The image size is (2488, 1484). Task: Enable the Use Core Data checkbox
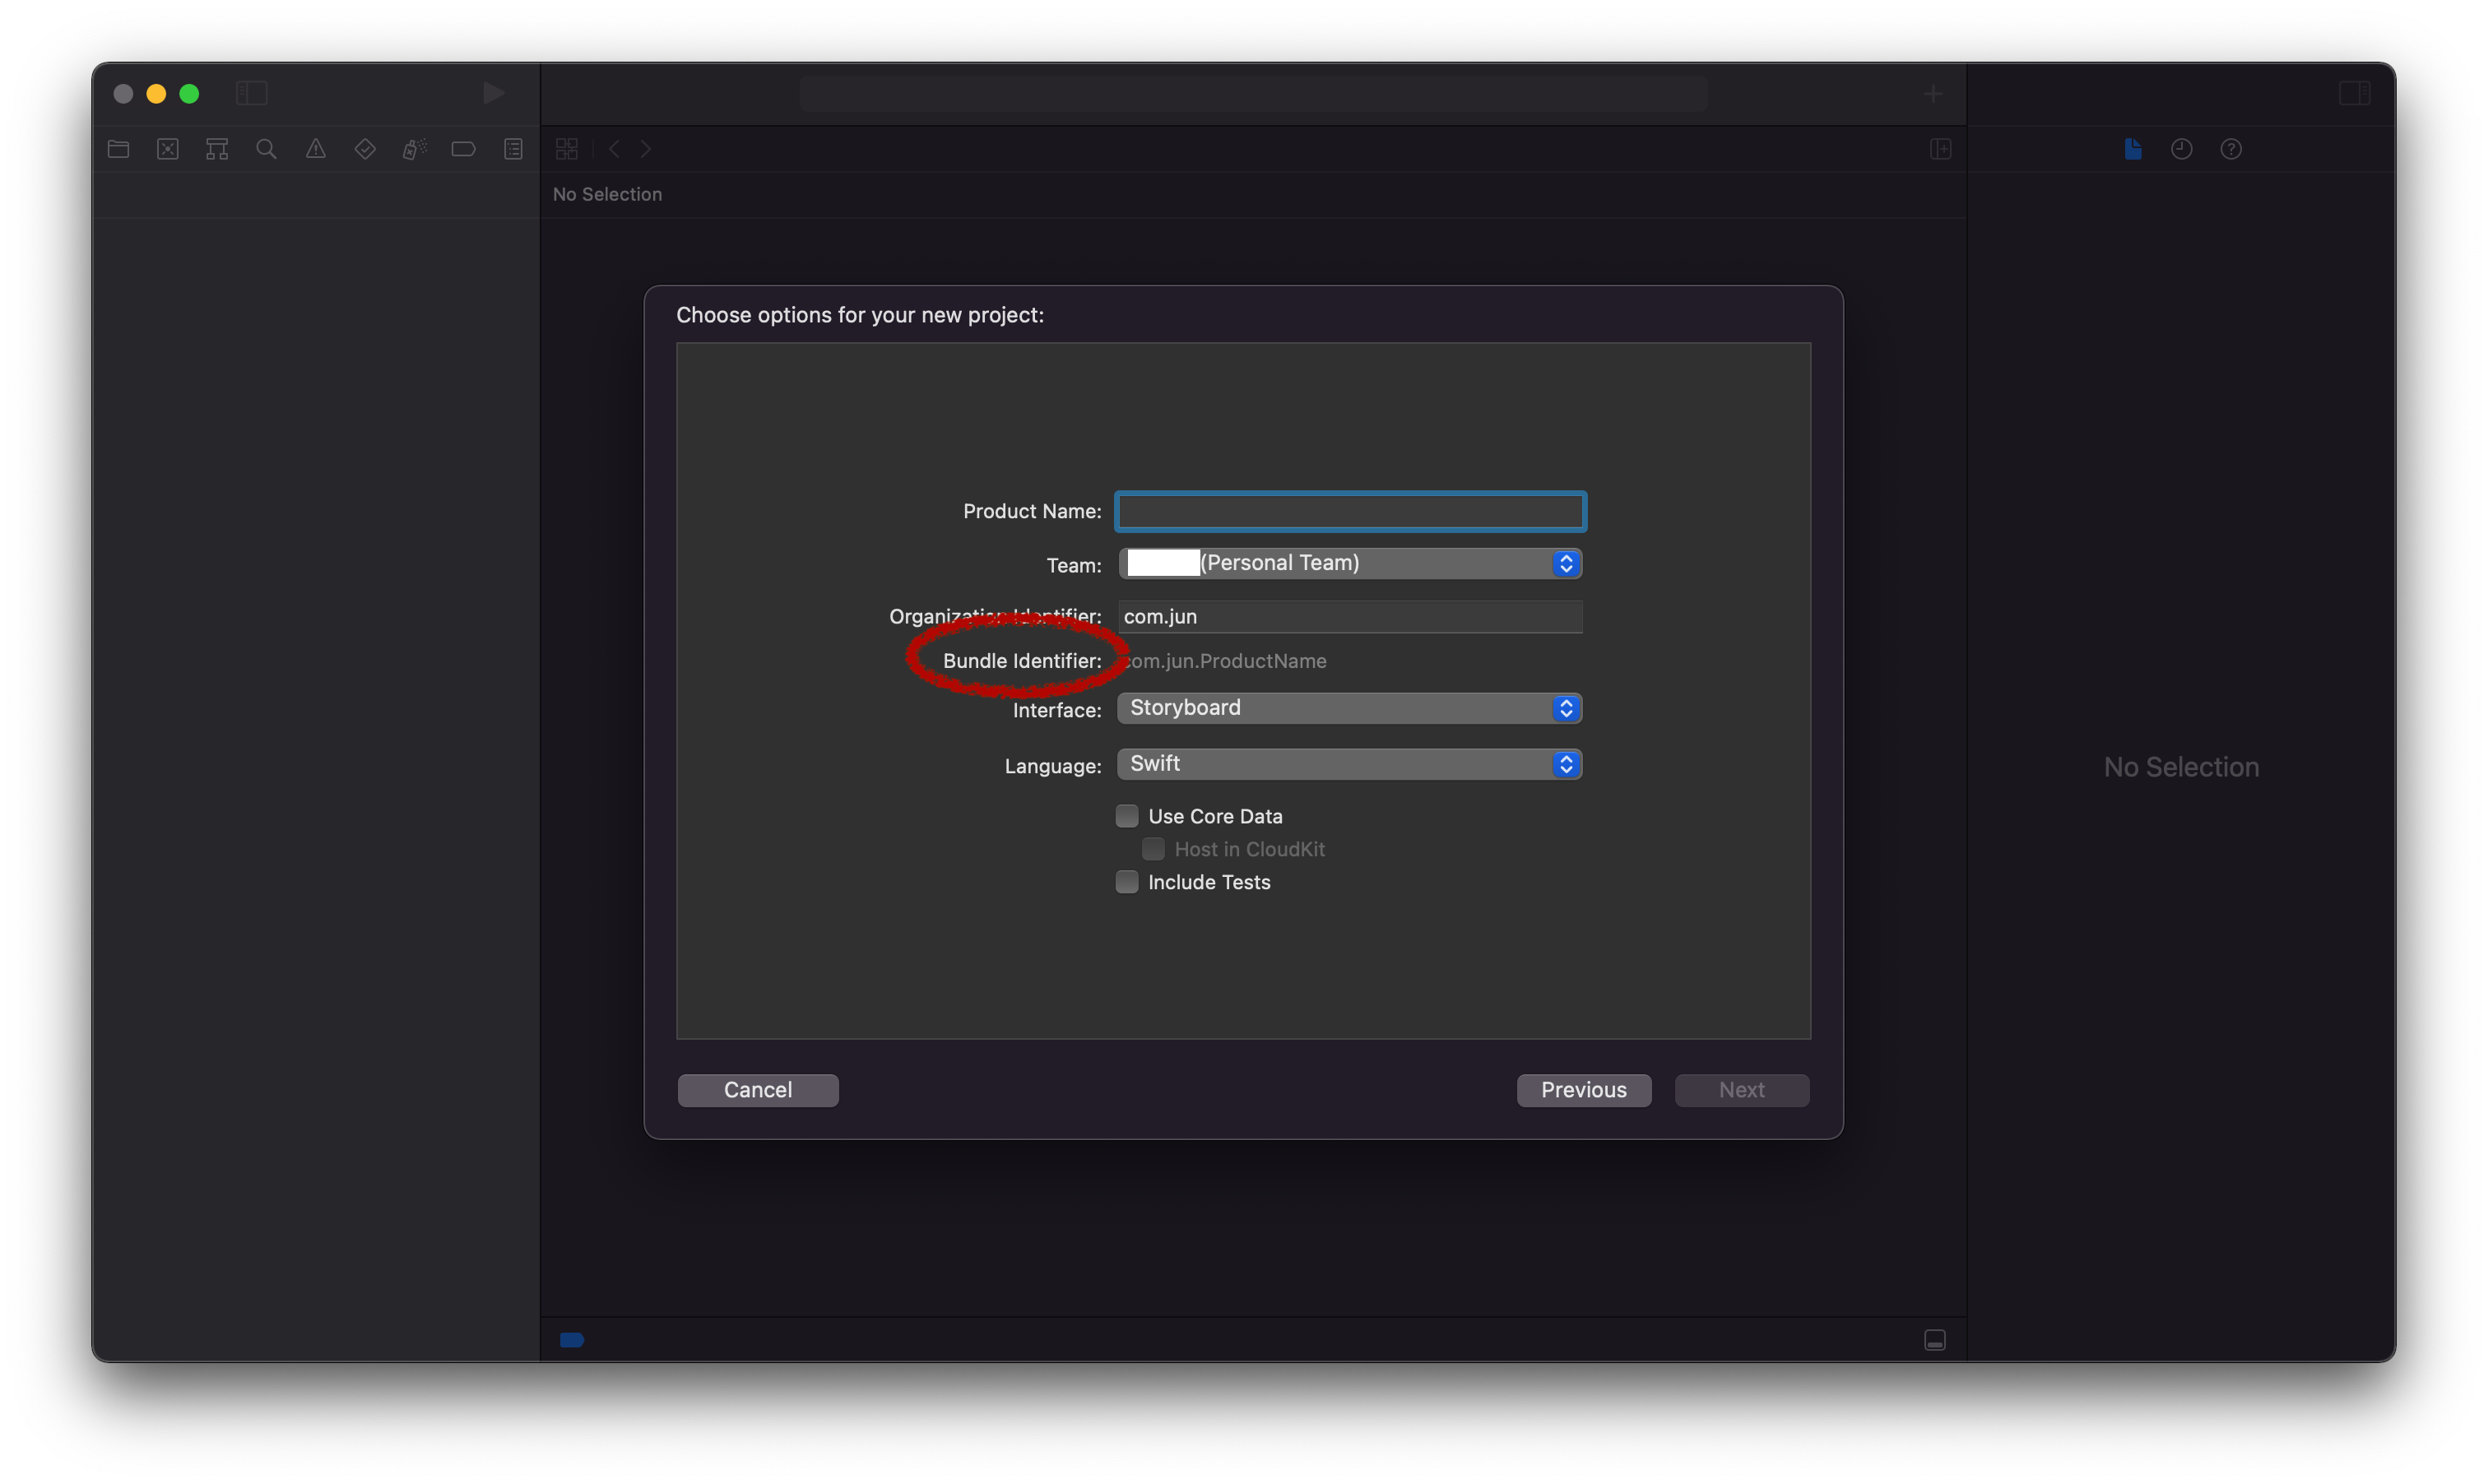click(1127, 816)
